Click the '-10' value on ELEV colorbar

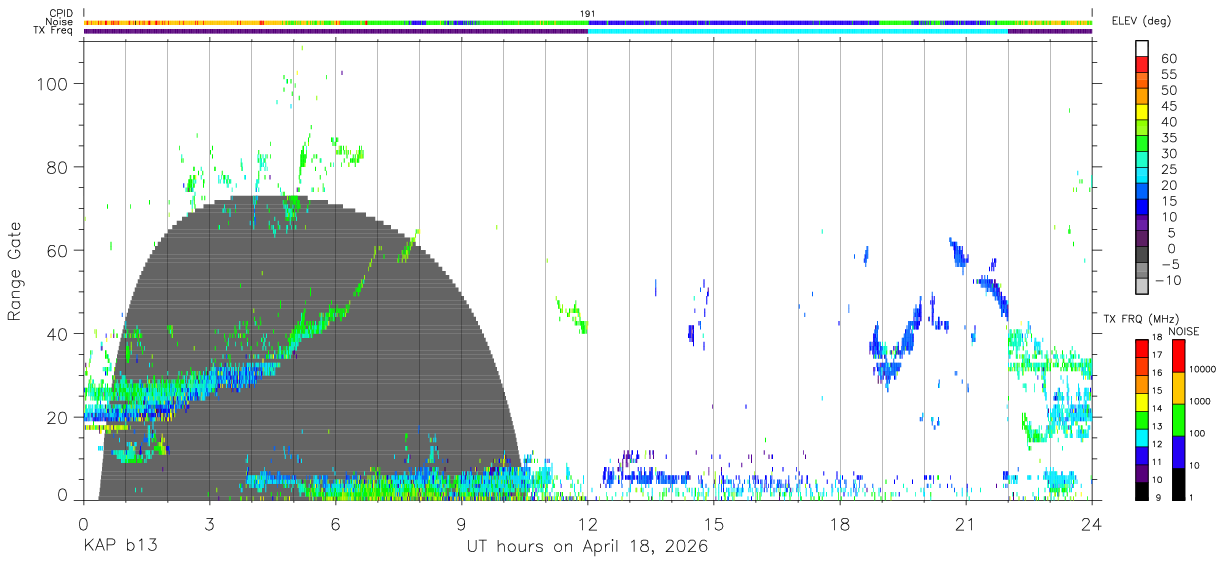(1166, 280)
